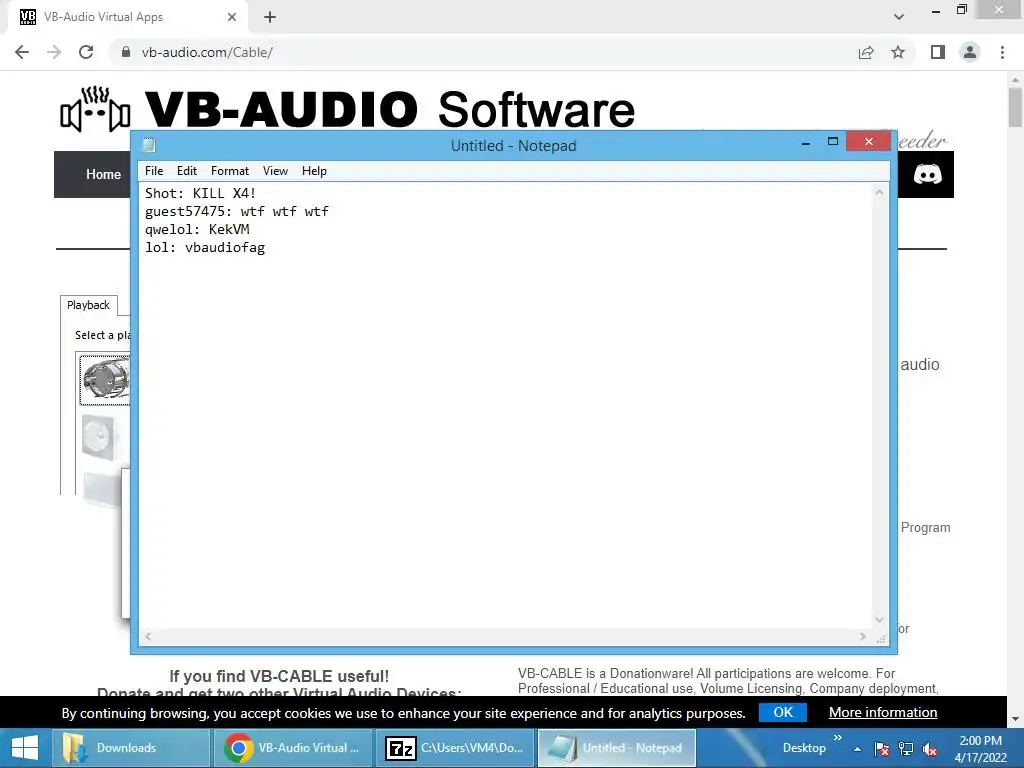The width and height of the screenshot is (1024, 768).
Task: Open the Discord icon link
Action: click(927, 174)
